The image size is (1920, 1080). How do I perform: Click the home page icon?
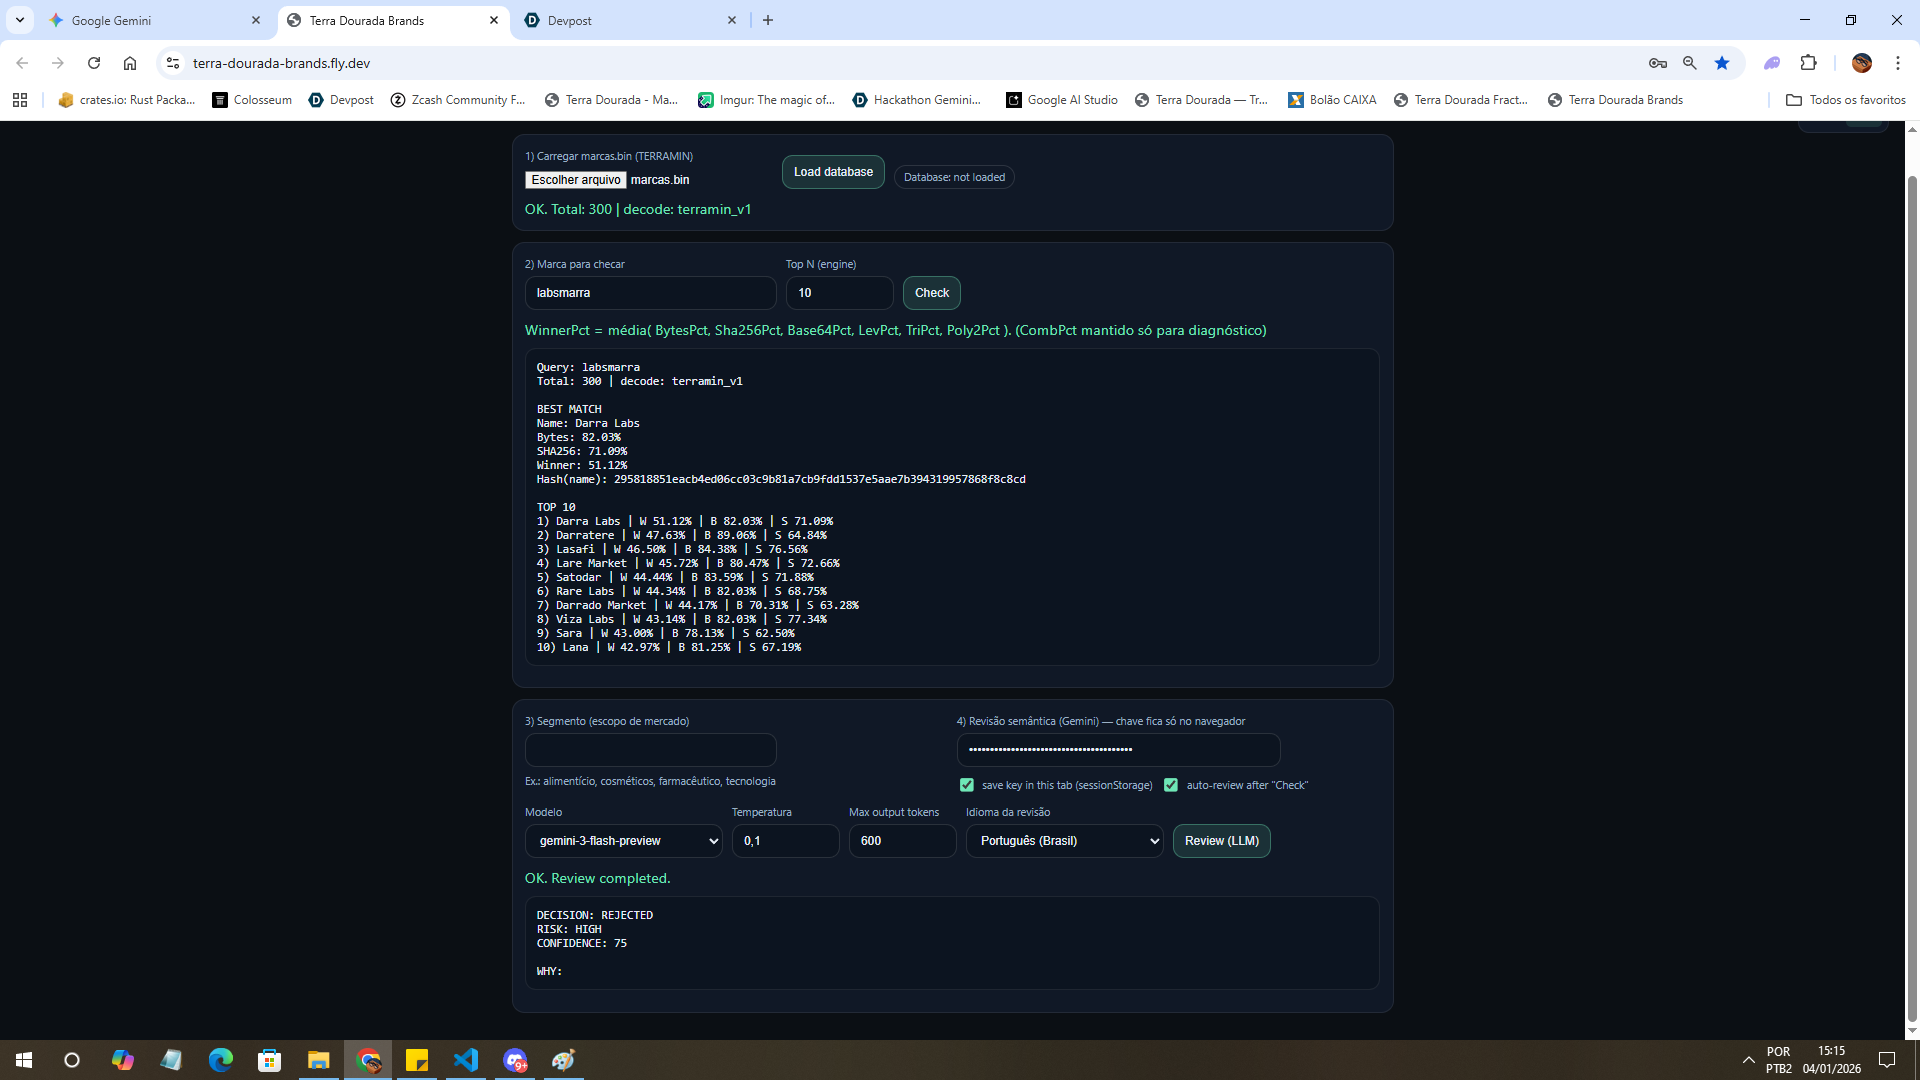pyautogui.click(x=130, y=63)
